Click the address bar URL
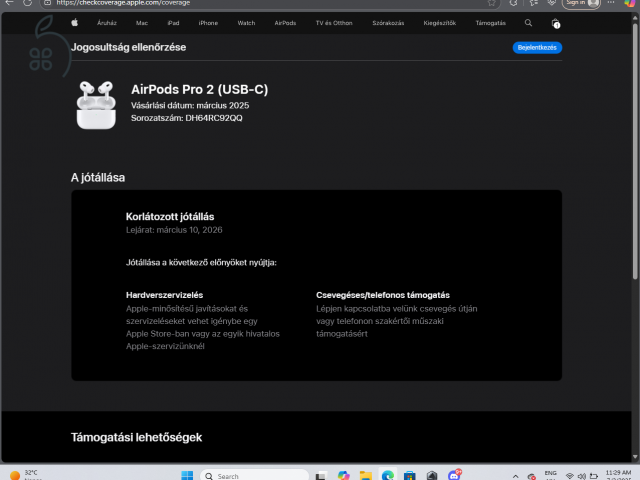The height and width of the screenshot is (480, 640). click(x=123, y=2)
